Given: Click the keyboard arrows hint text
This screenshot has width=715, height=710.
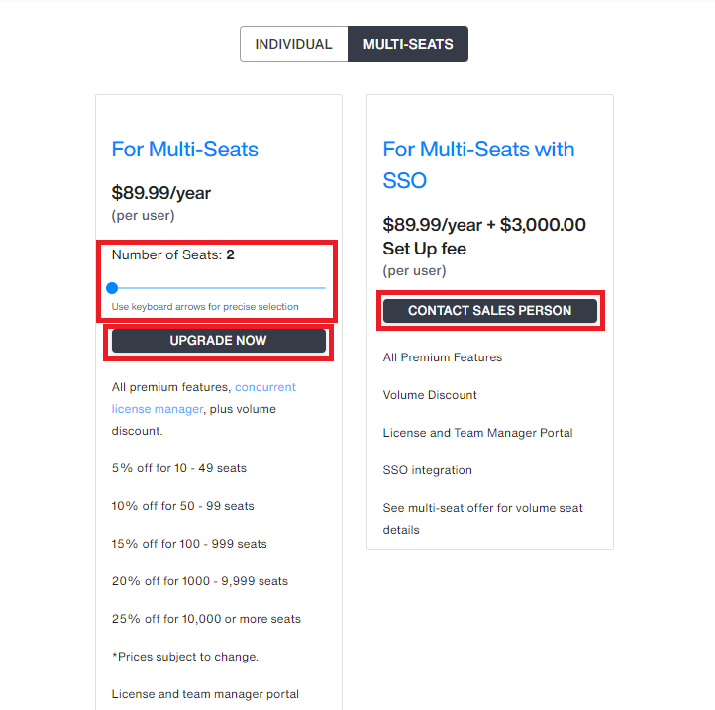Looking at the screenshot, I should coord(205,306).
